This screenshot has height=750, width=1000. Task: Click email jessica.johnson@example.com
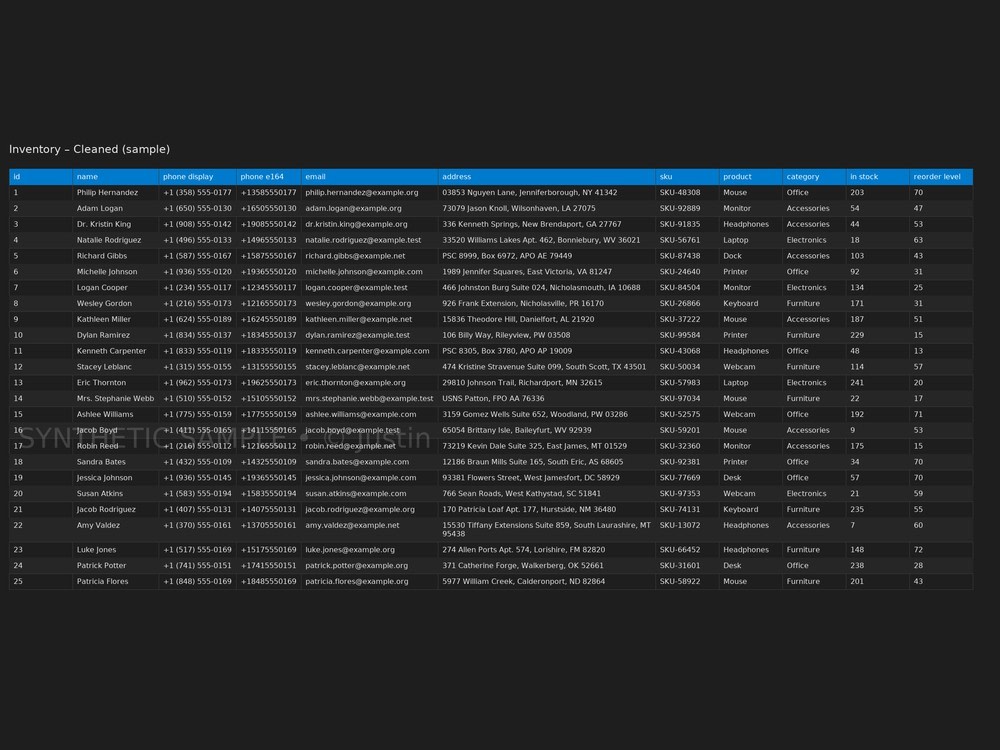[x=369, y=478]
